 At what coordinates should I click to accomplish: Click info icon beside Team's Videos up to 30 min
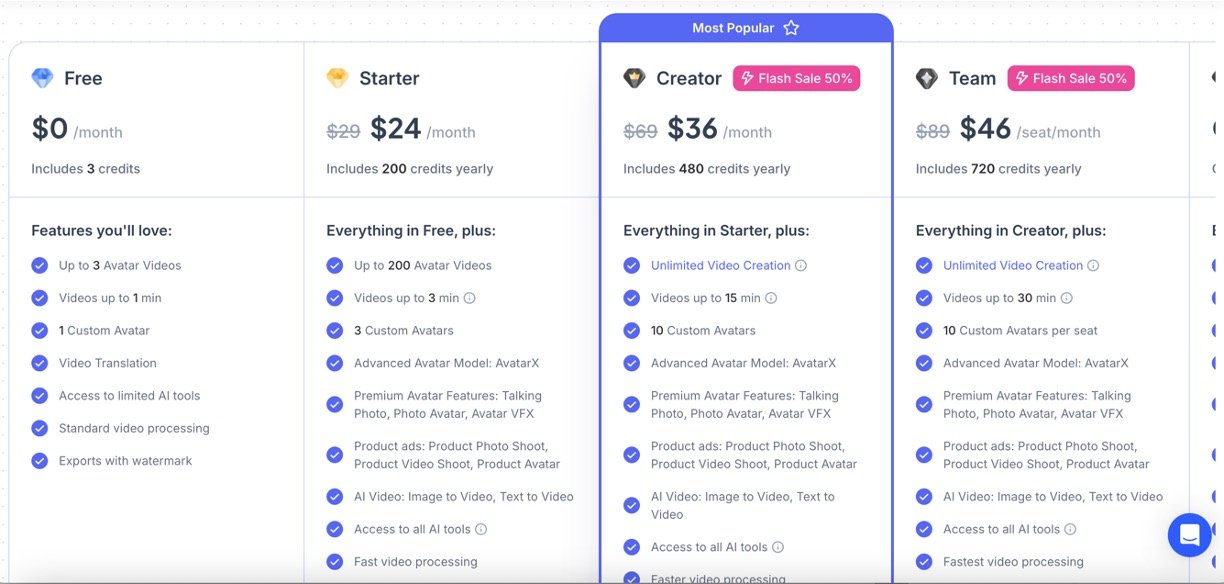coord(1067,298)
